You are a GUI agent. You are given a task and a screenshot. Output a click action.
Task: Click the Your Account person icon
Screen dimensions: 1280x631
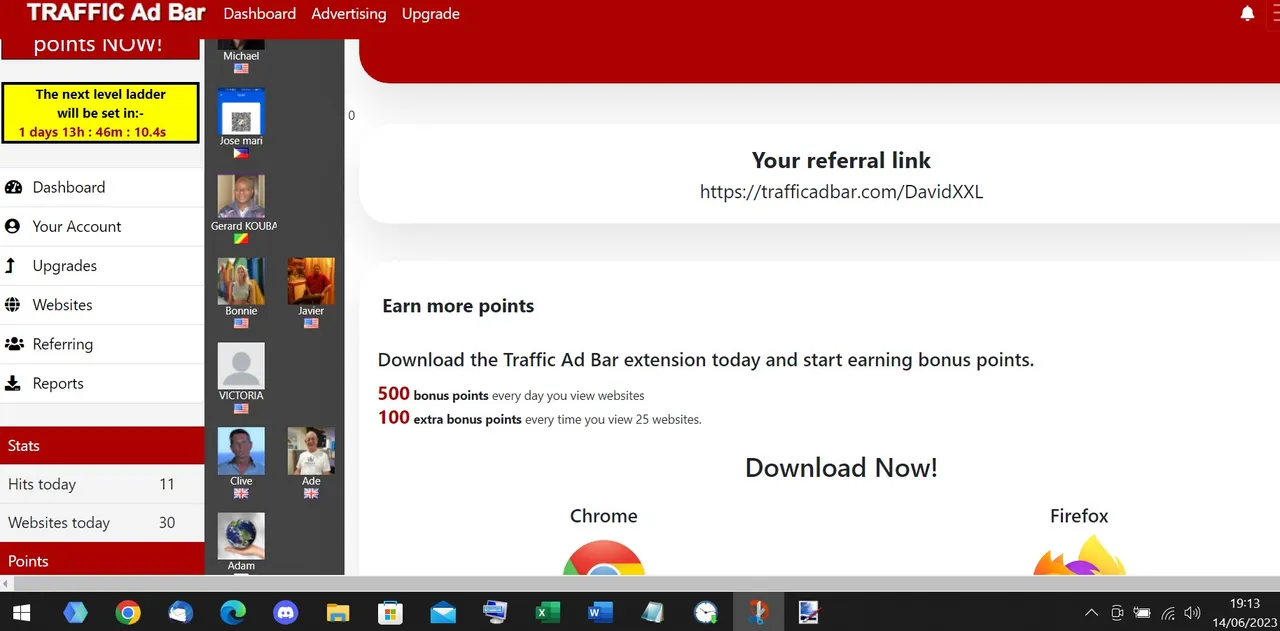point(13,226)
